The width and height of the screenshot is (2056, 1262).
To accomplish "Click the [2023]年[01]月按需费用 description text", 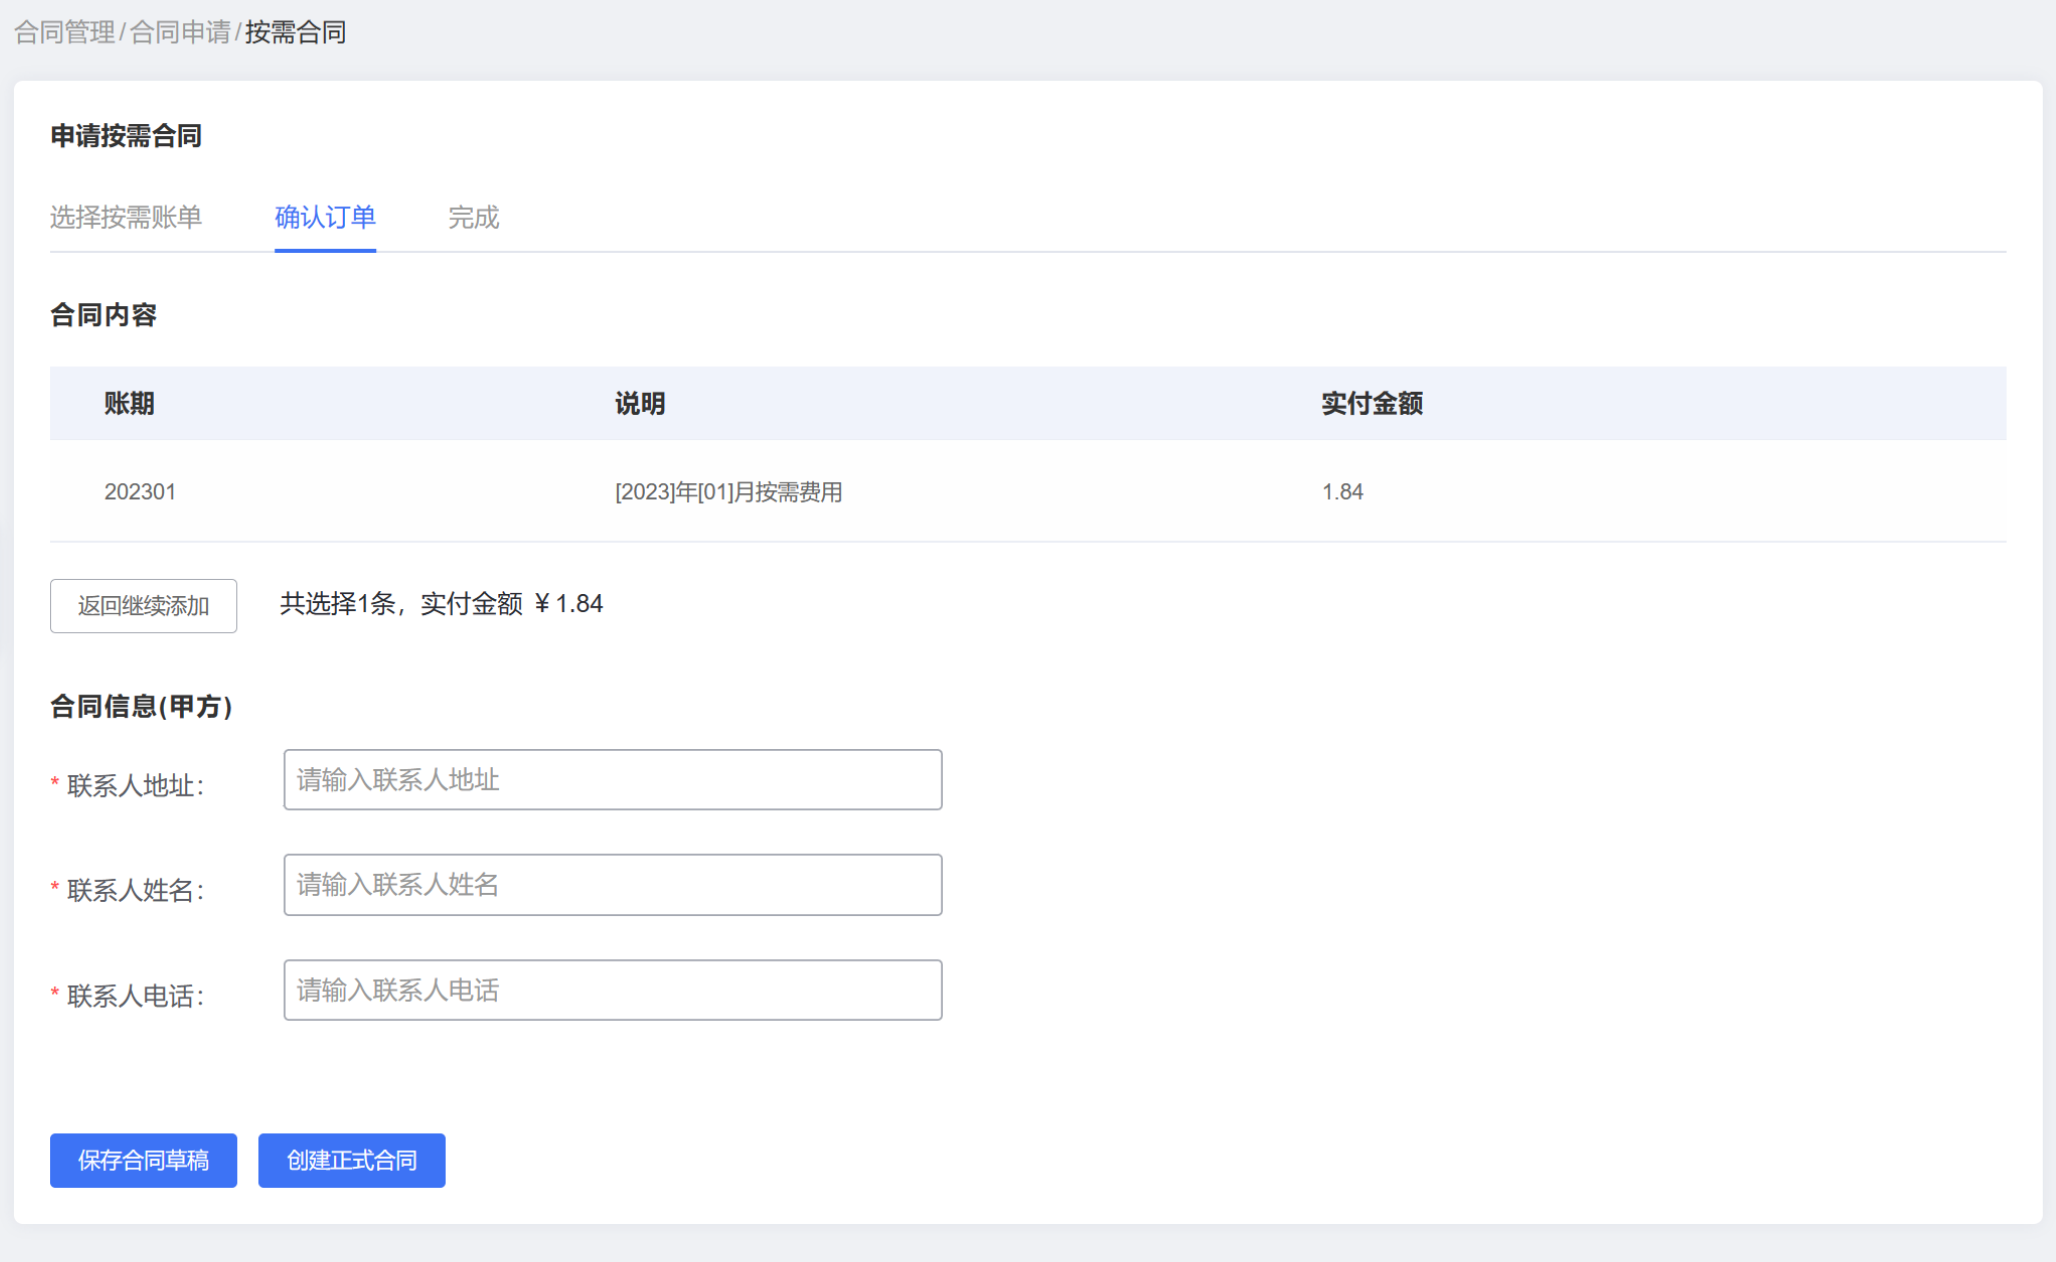I will (x=728, y=491).
